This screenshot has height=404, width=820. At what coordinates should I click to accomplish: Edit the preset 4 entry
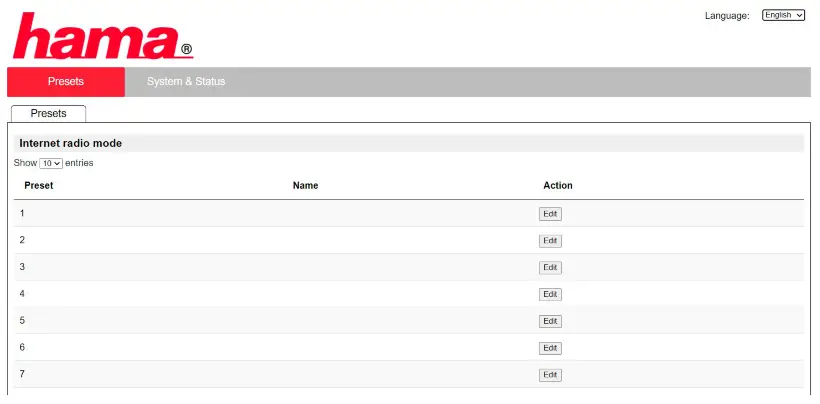click(550, 294)
